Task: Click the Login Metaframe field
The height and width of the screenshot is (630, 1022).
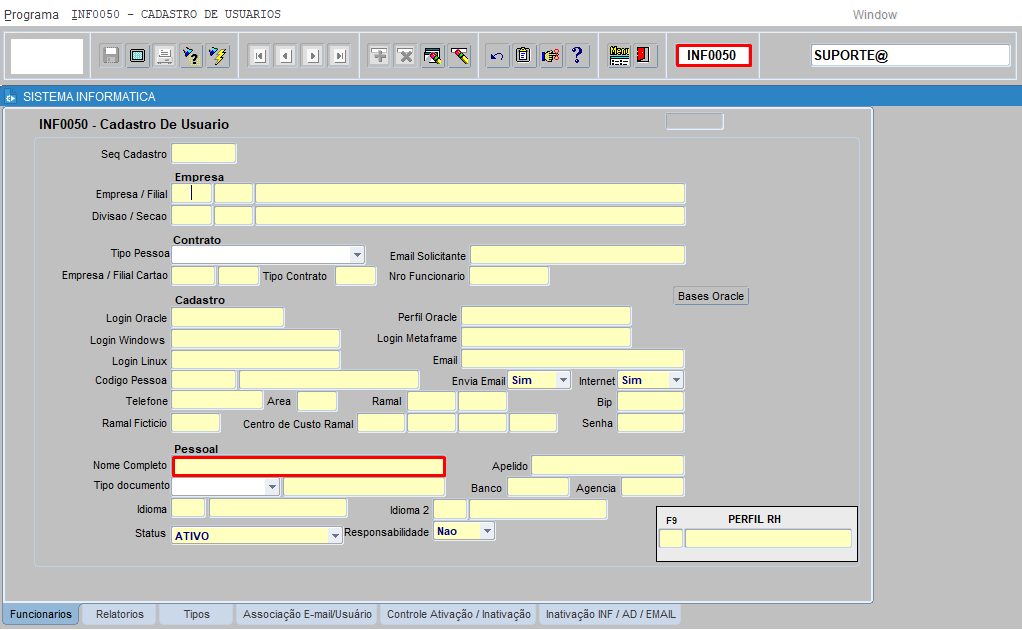Action: tap(546, 337)
